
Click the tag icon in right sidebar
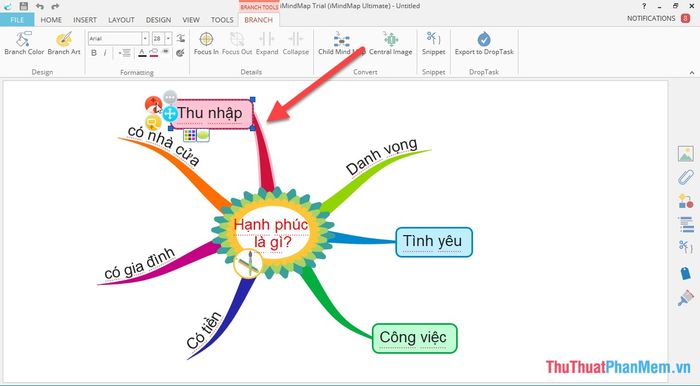point(686,273)
